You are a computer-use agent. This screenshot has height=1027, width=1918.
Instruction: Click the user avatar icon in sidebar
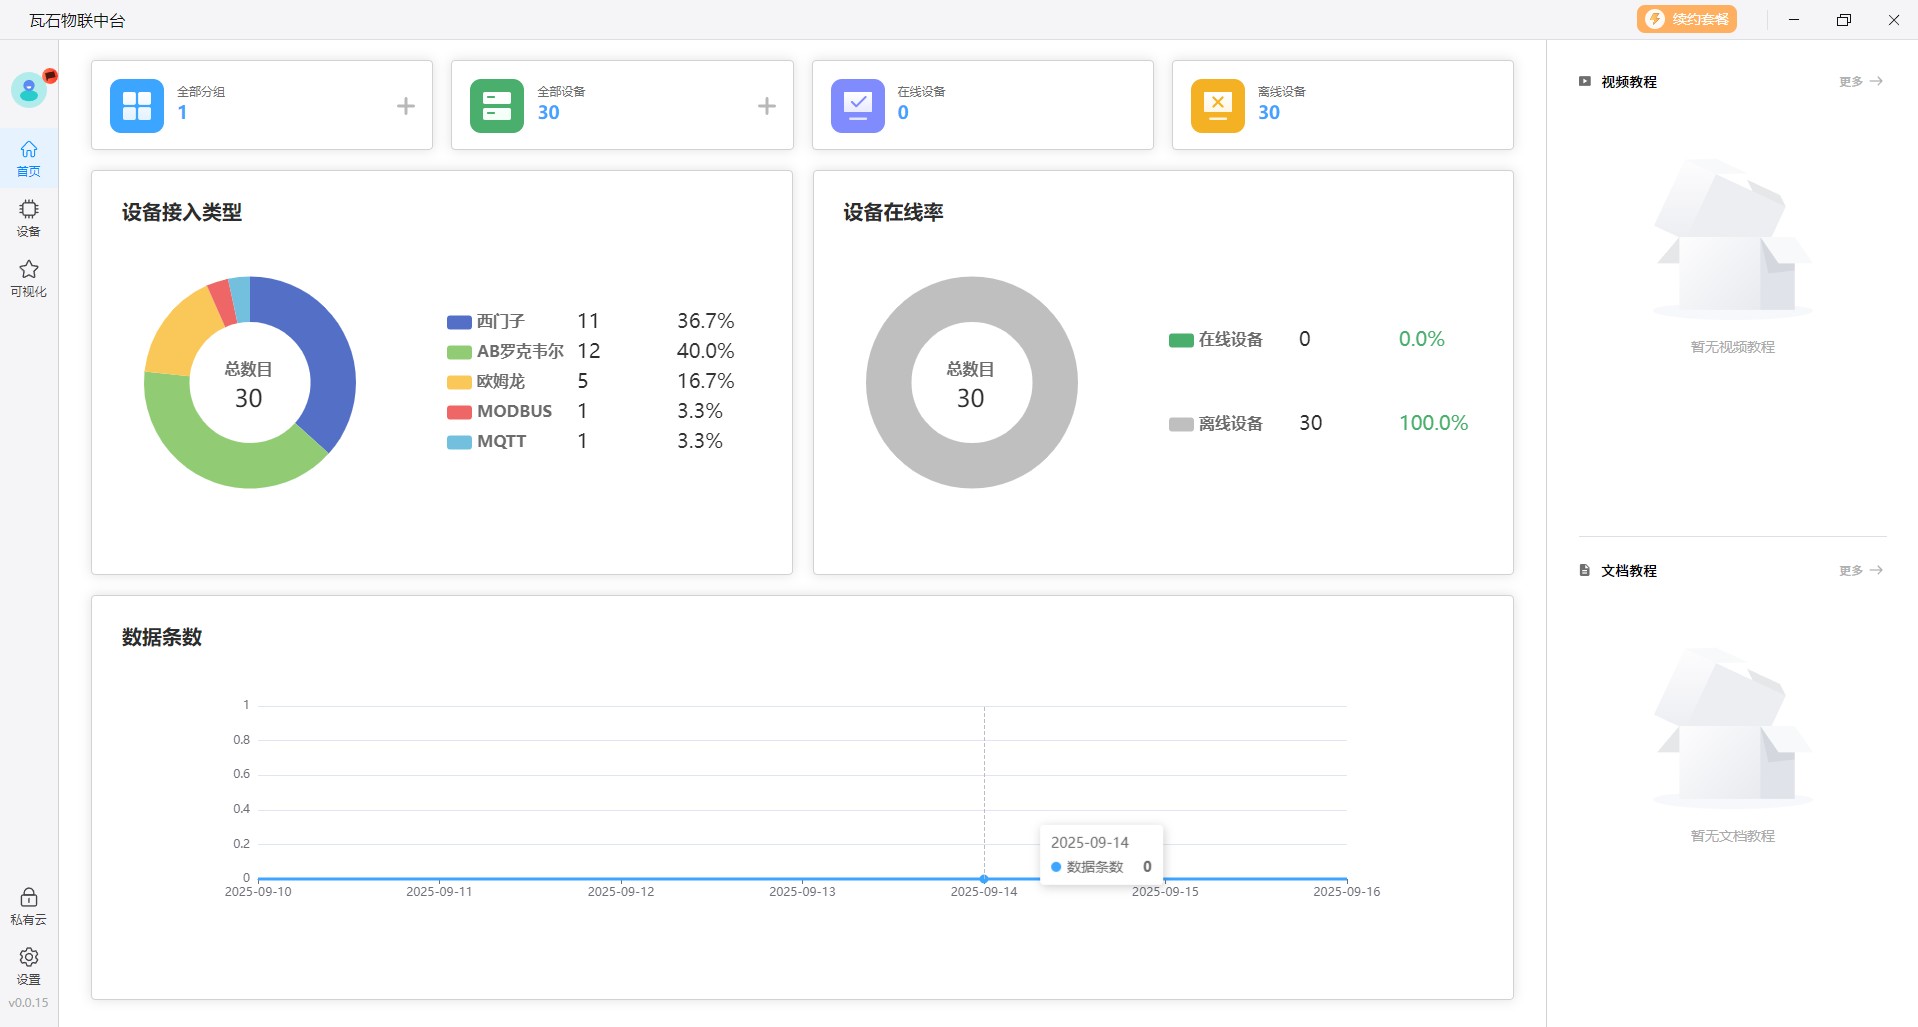(29, 90)
